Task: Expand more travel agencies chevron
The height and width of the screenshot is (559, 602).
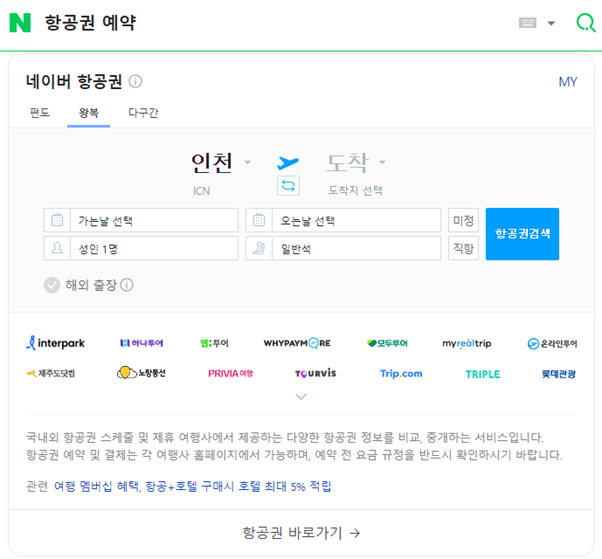Action: point(301,396)
